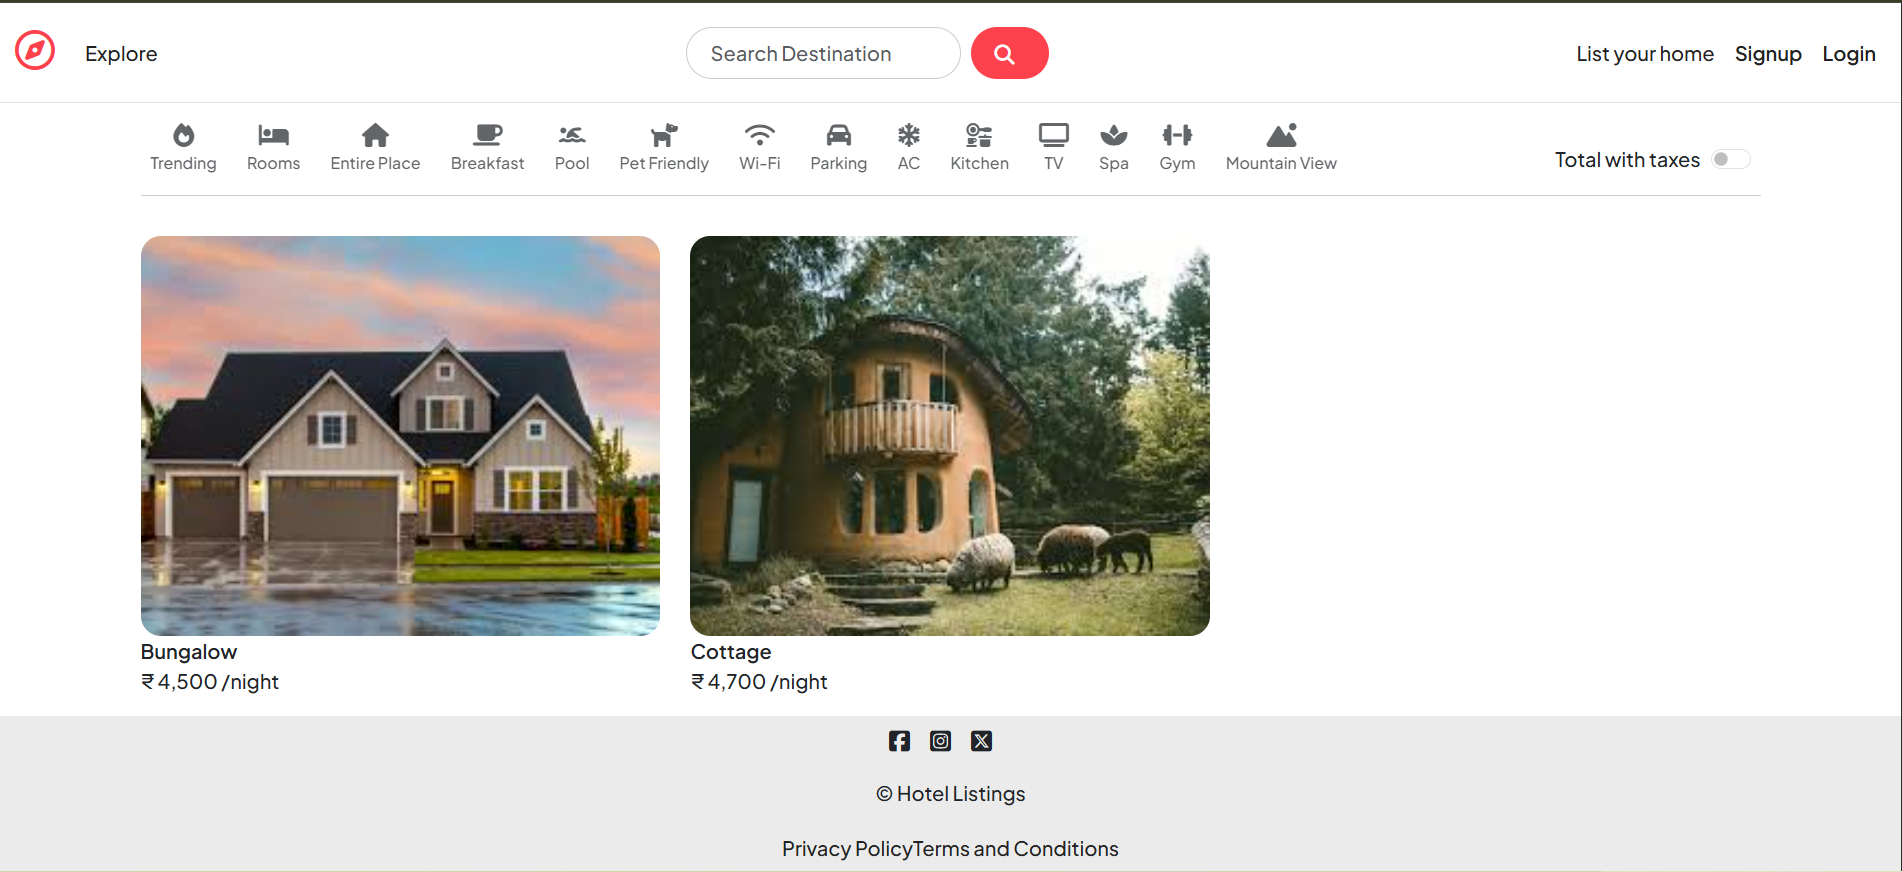Click the © Hotel Listings footer text
This screenshot has height=872, width=1902.
(x=951, y=794)
